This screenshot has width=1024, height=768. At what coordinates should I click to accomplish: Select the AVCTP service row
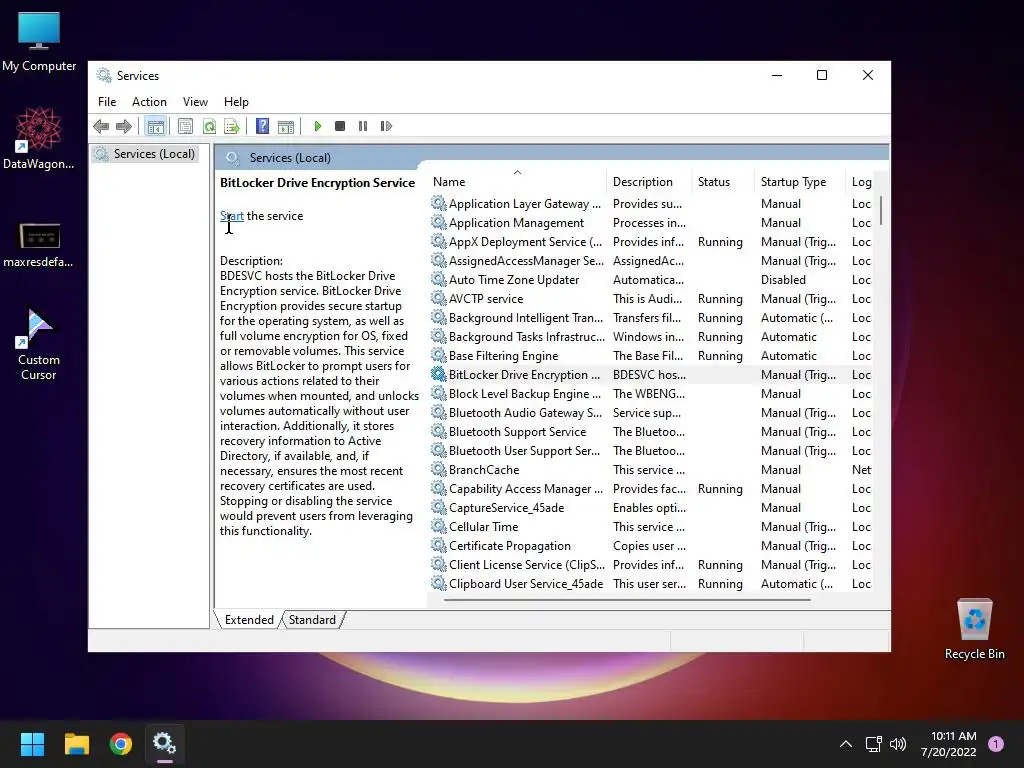[650, 298]
